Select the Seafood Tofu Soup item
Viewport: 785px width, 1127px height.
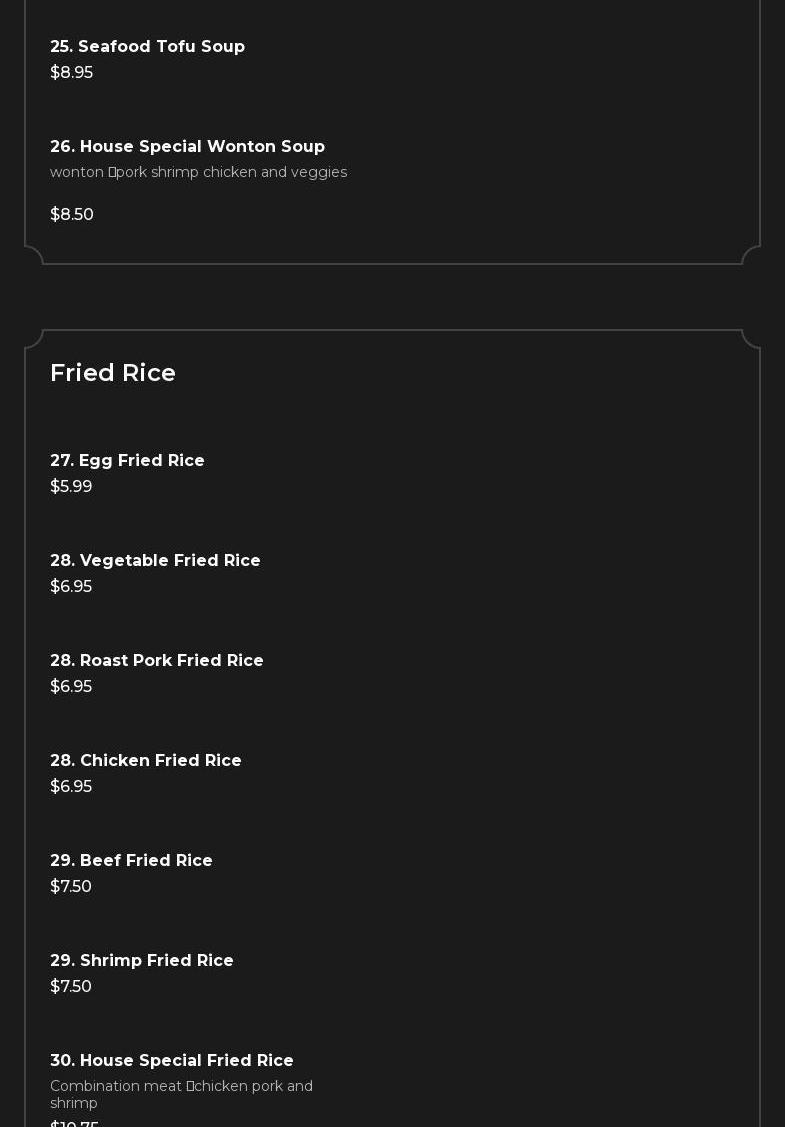(147, 47)
